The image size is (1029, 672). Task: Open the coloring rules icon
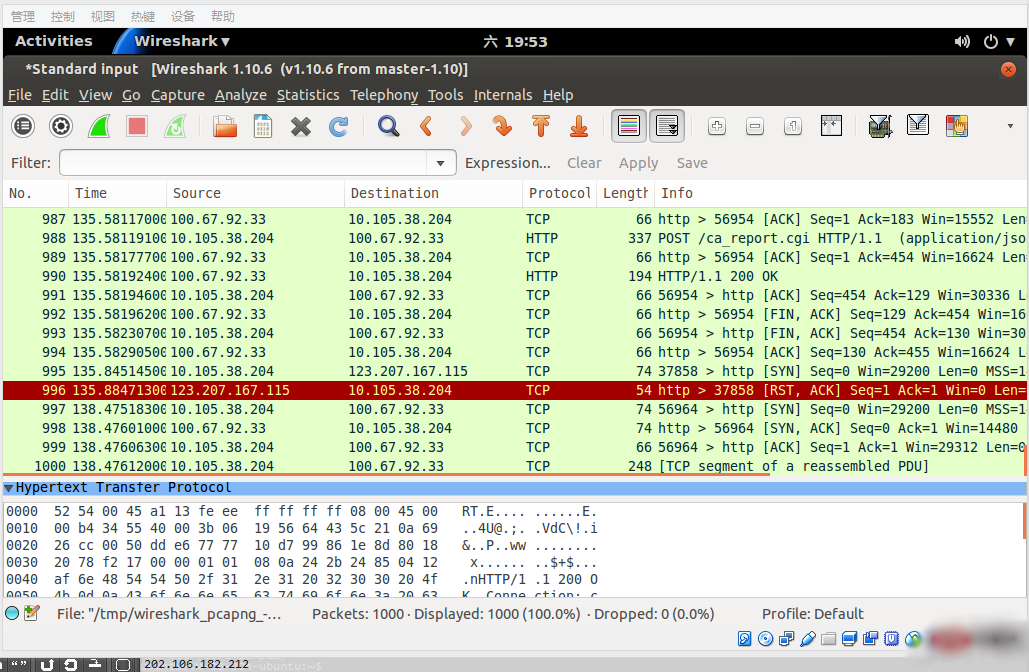[957, 126]
